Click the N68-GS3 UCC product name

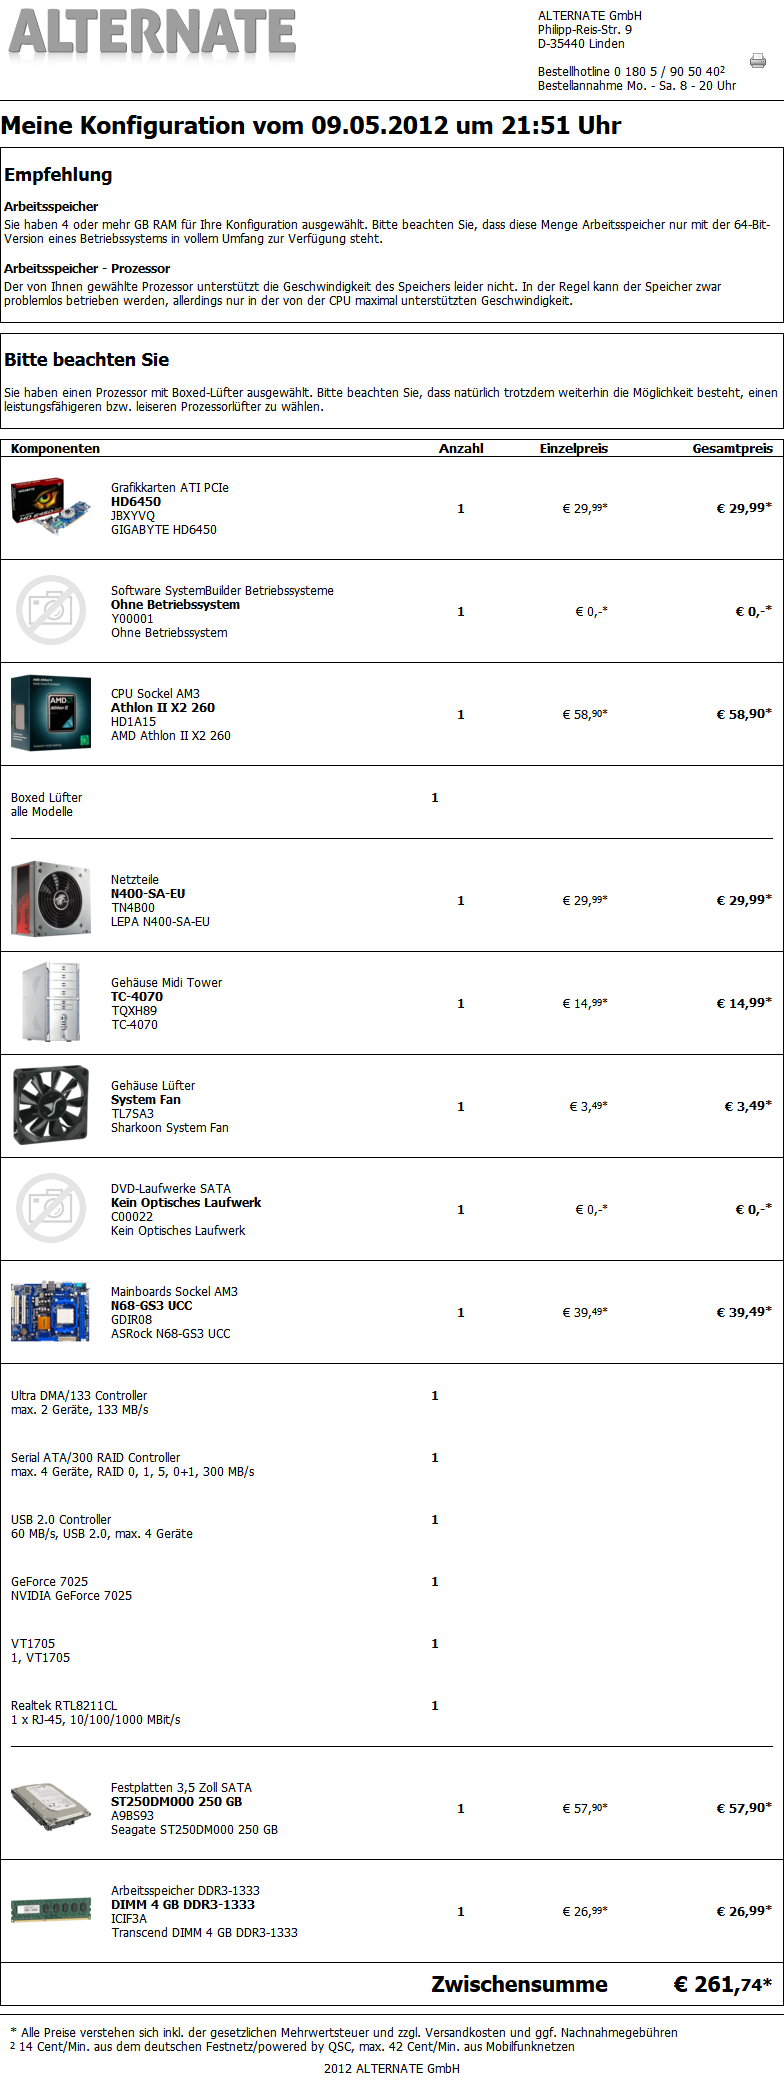coord(151,1306)
